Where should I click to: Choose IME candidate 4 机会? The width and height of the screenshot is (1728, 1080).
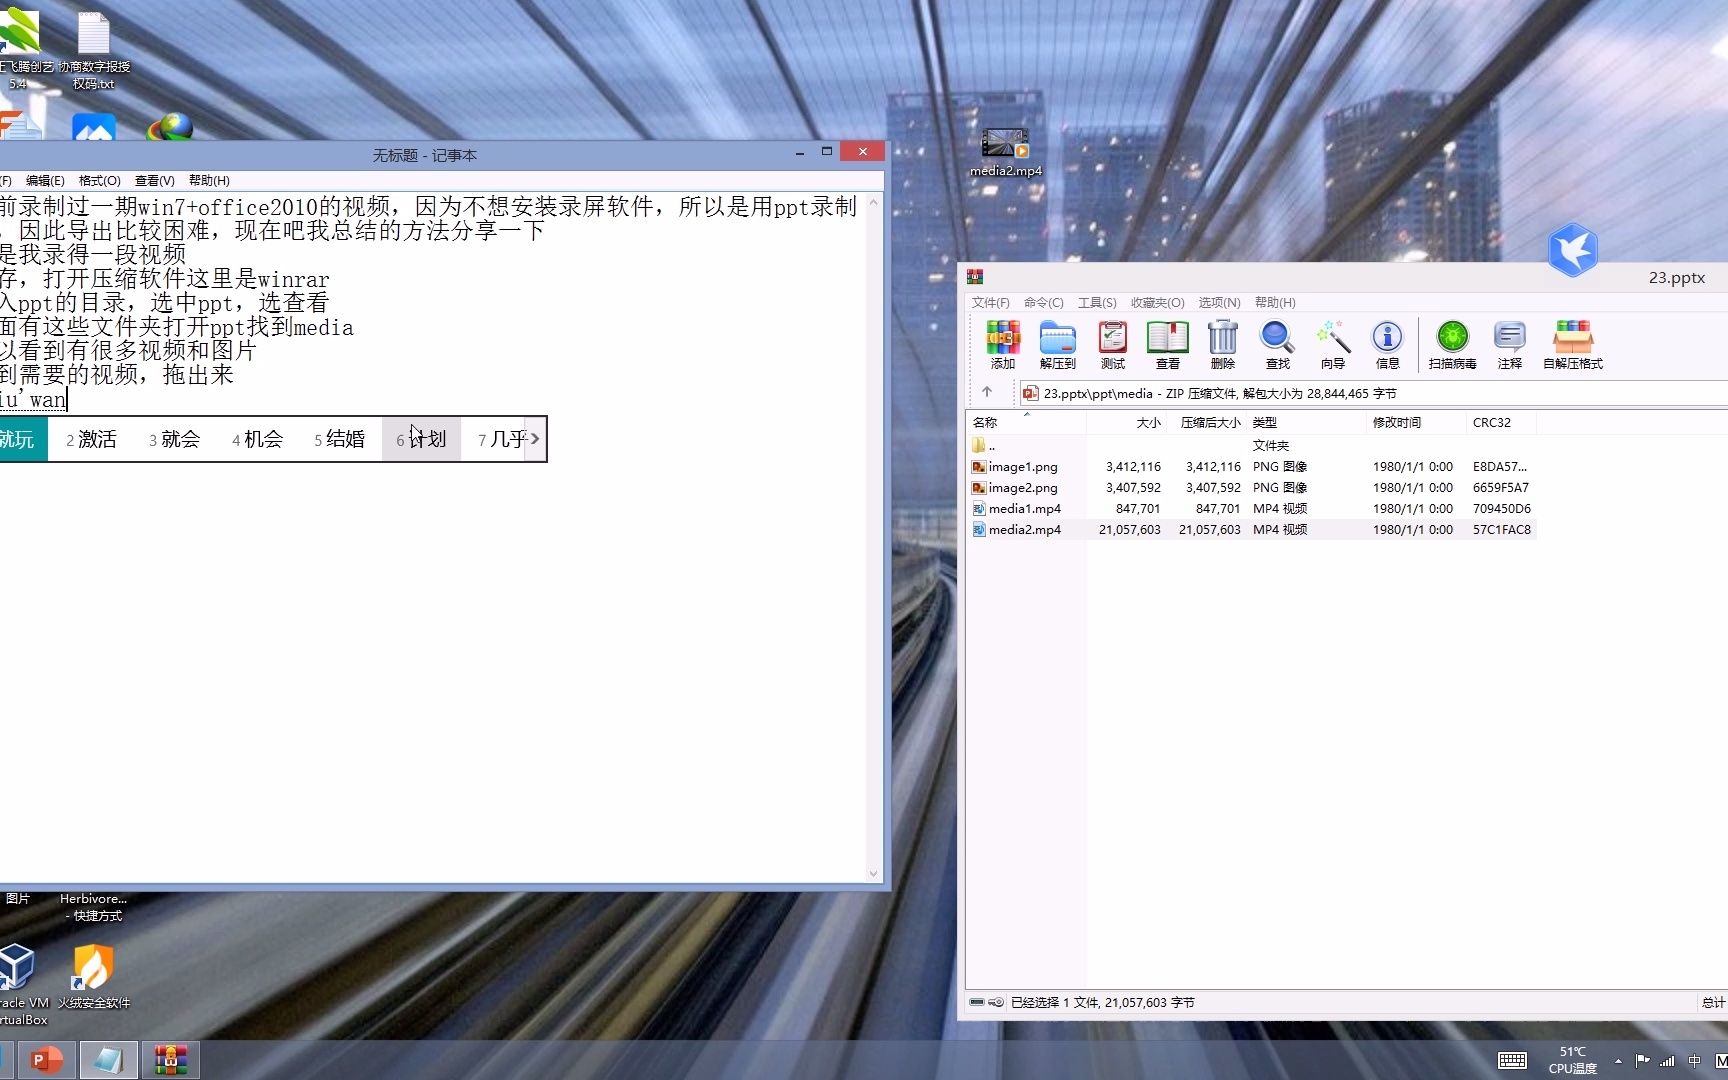pyautogui.click(x=257, y=439)
